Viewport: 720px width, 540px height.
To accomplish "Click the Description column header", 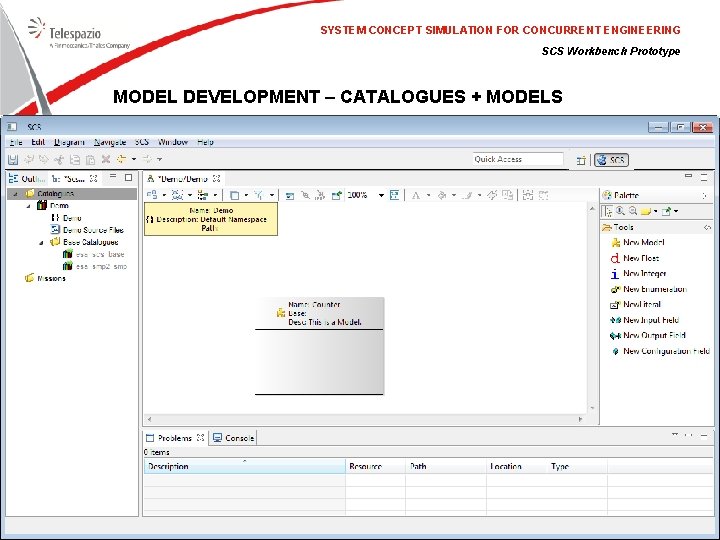I will coord(168,466).
